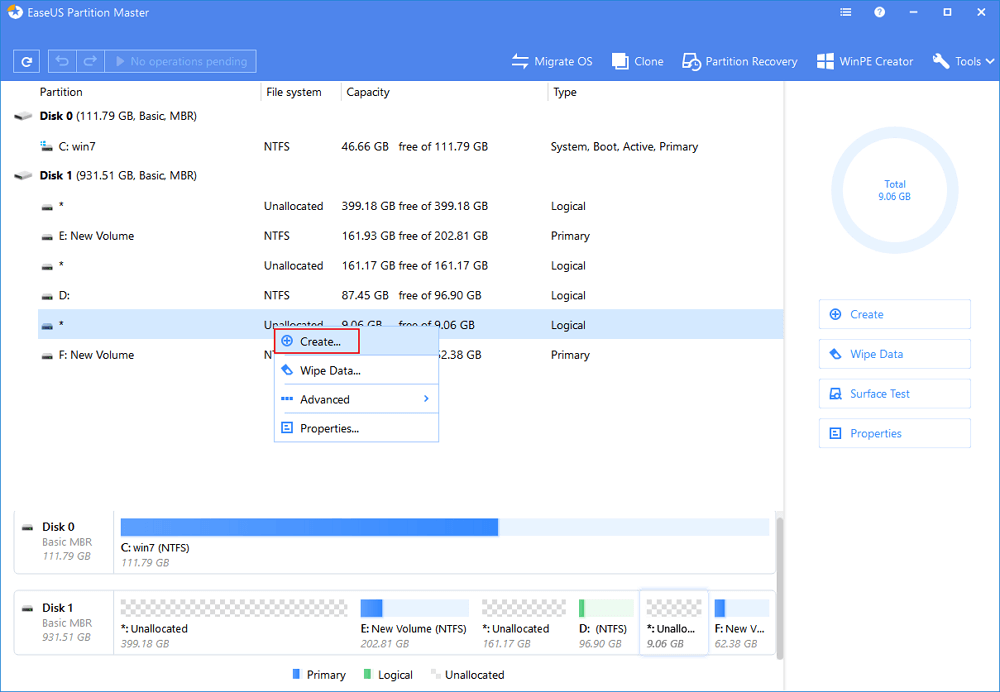Click the refresh icon in the toolbar
Screen dimensions: 1000x692
27,62
